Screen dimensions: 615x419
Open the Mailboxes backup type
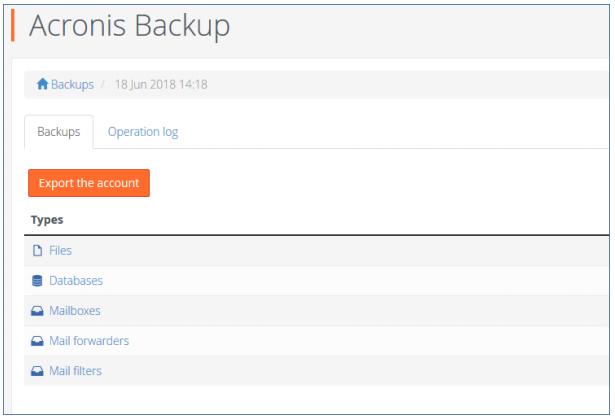click(75, 311)
